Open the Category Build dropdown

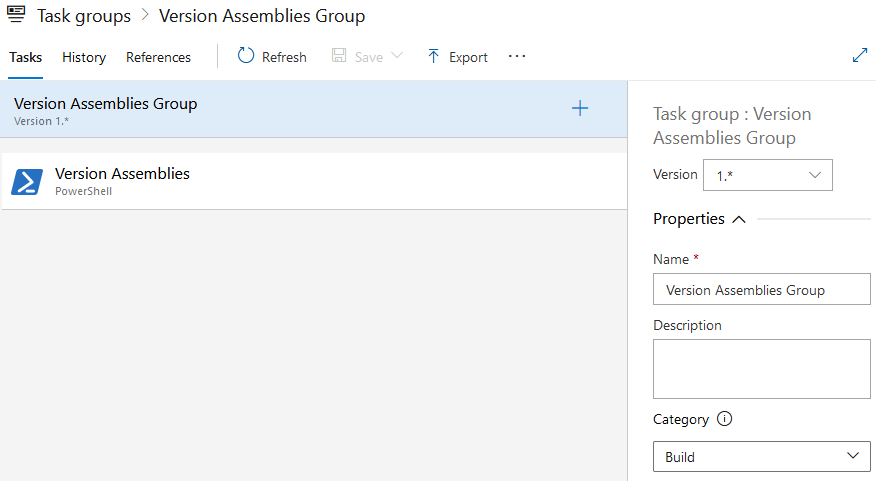tap(761, 457)
